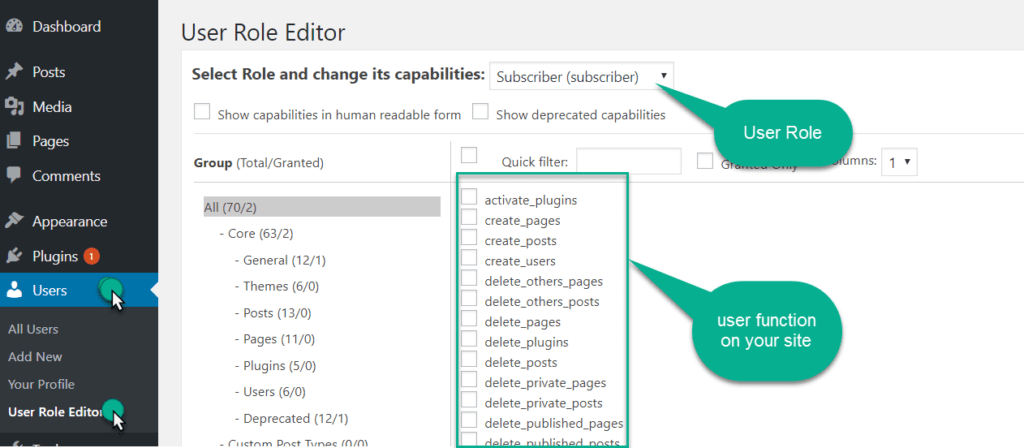Enable Show capabilities in human readable form
The image size is (1024, 448).
pyautogui.click(x=202, y=112)
